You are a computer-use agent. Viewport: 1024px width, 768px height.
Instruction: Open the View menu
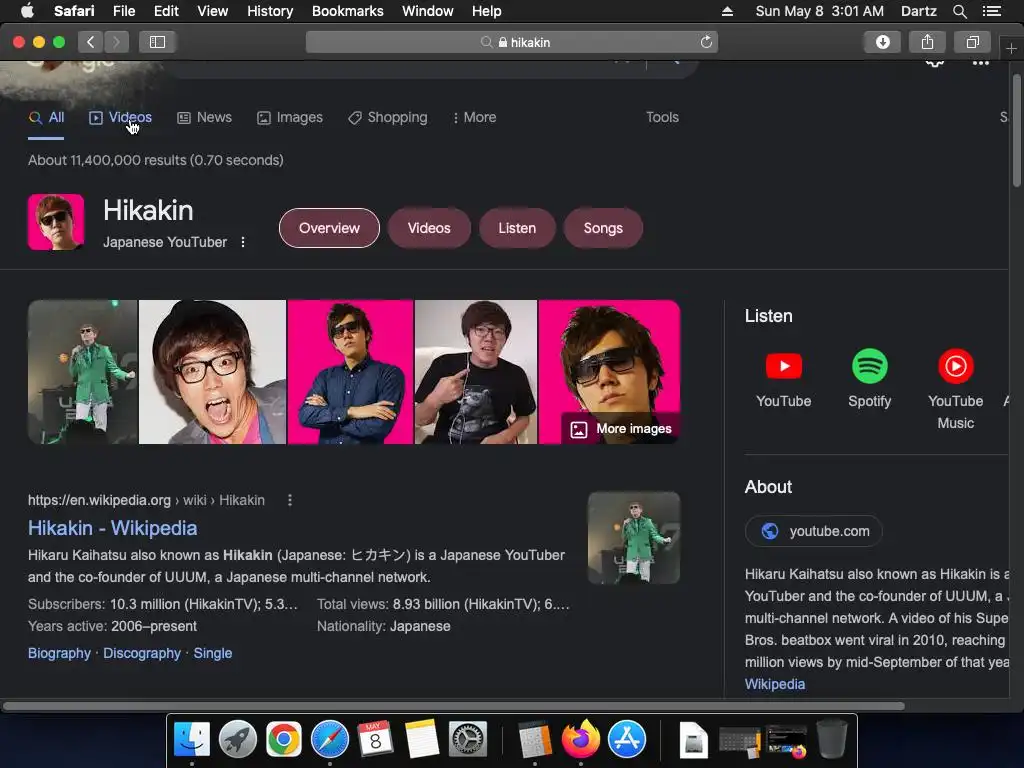[213, 11]
